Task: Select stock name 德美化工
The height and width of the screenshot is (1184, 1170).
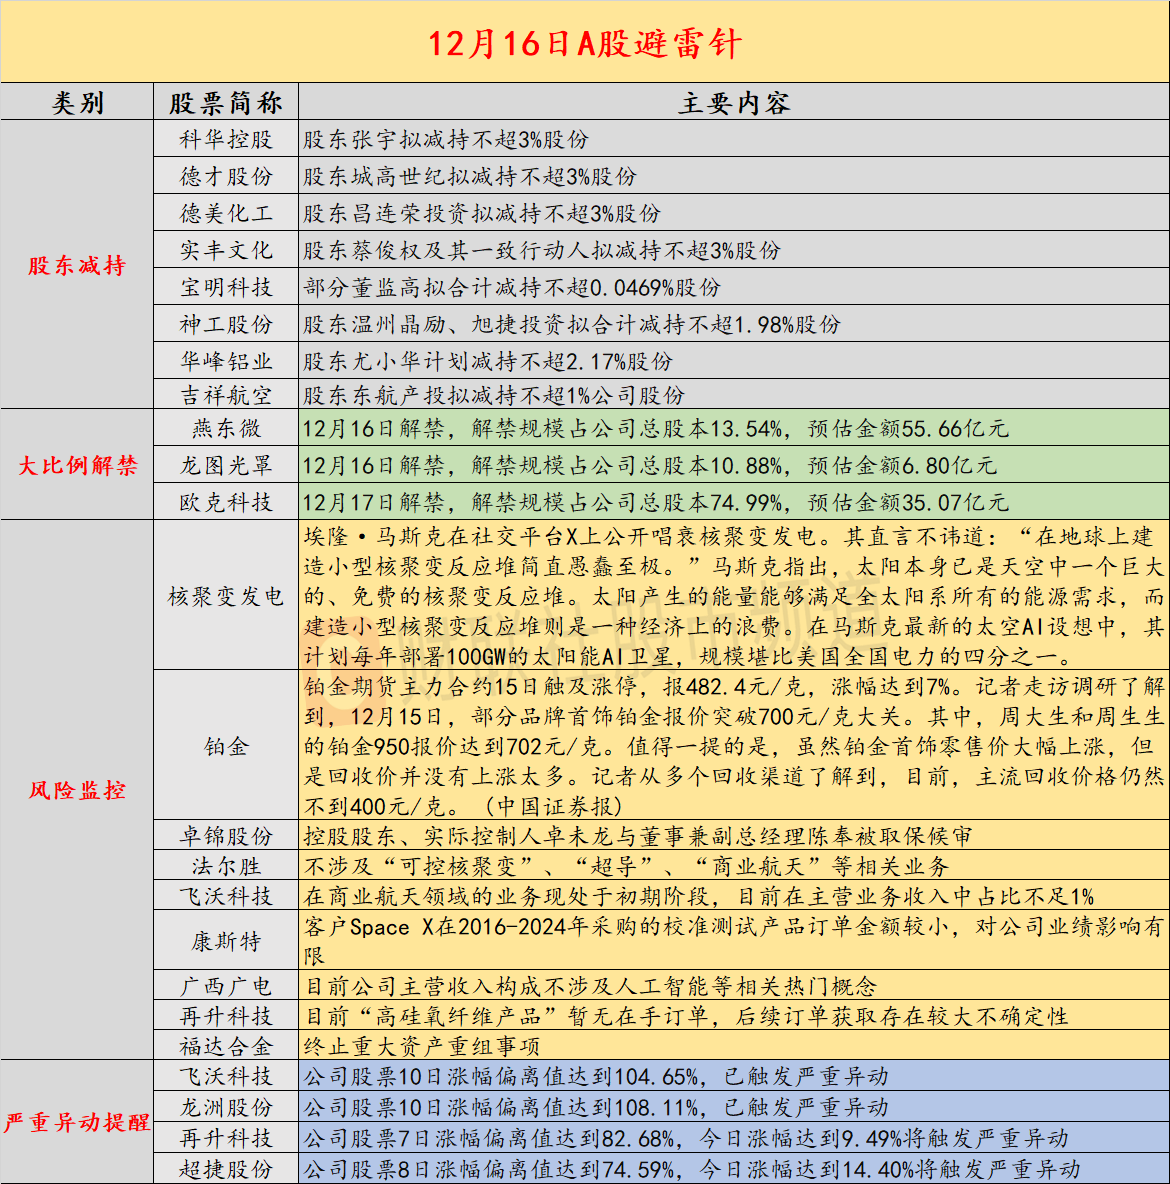Action: click(226, 213)
